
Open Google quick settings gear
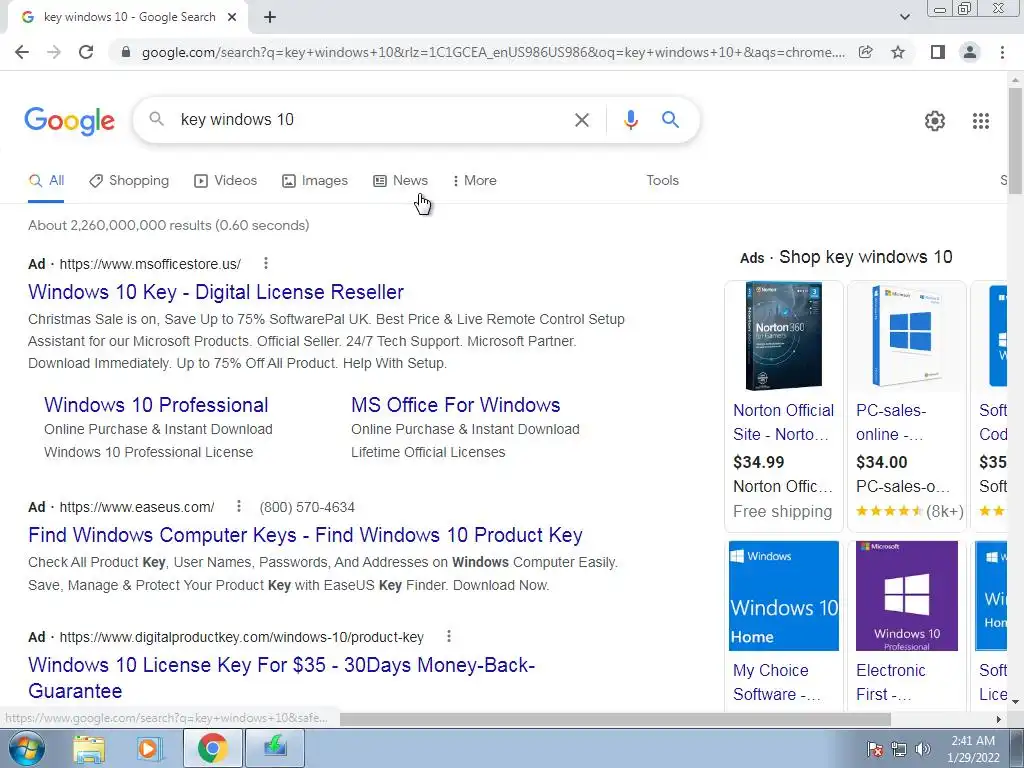pos(935,121)
